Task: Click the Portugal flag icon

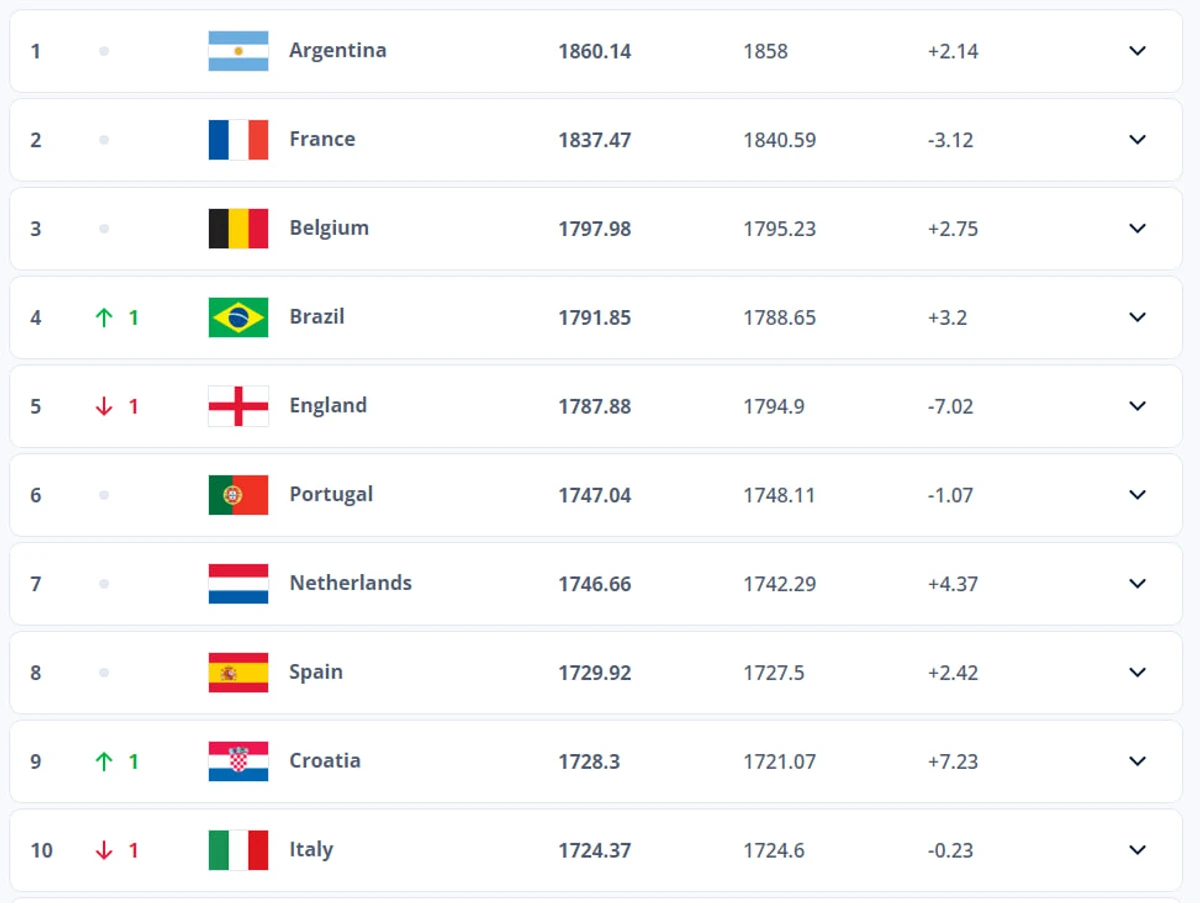Action: coord(238,495)
